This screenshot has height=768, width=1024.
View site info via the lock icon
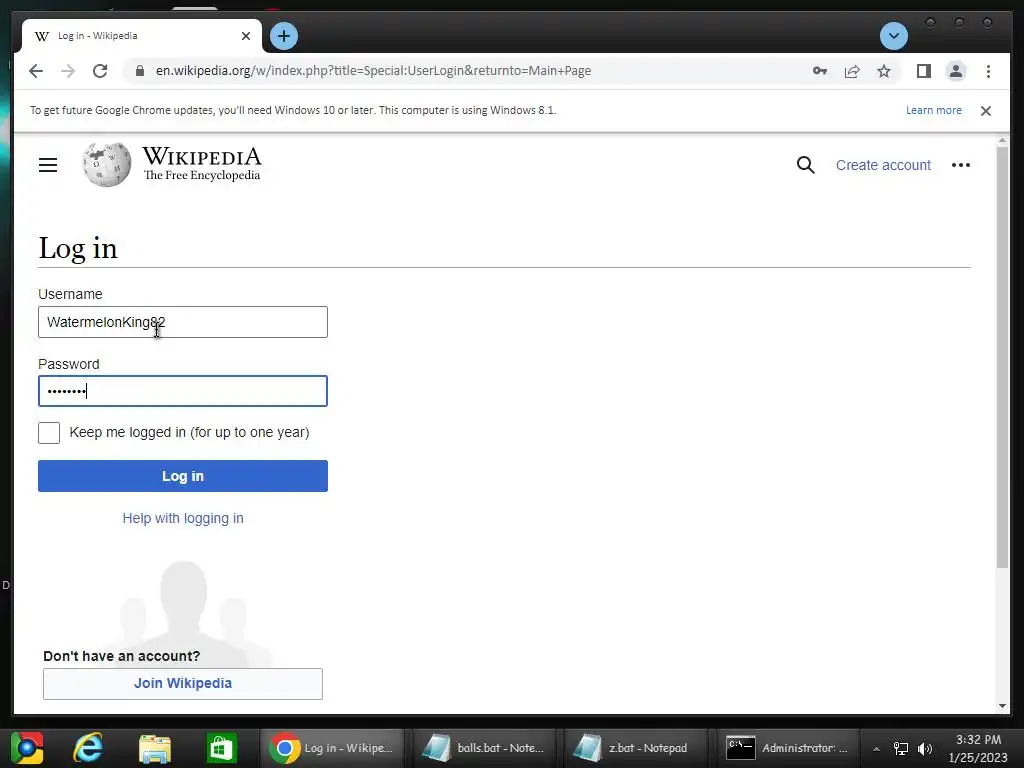pos(140,71)
